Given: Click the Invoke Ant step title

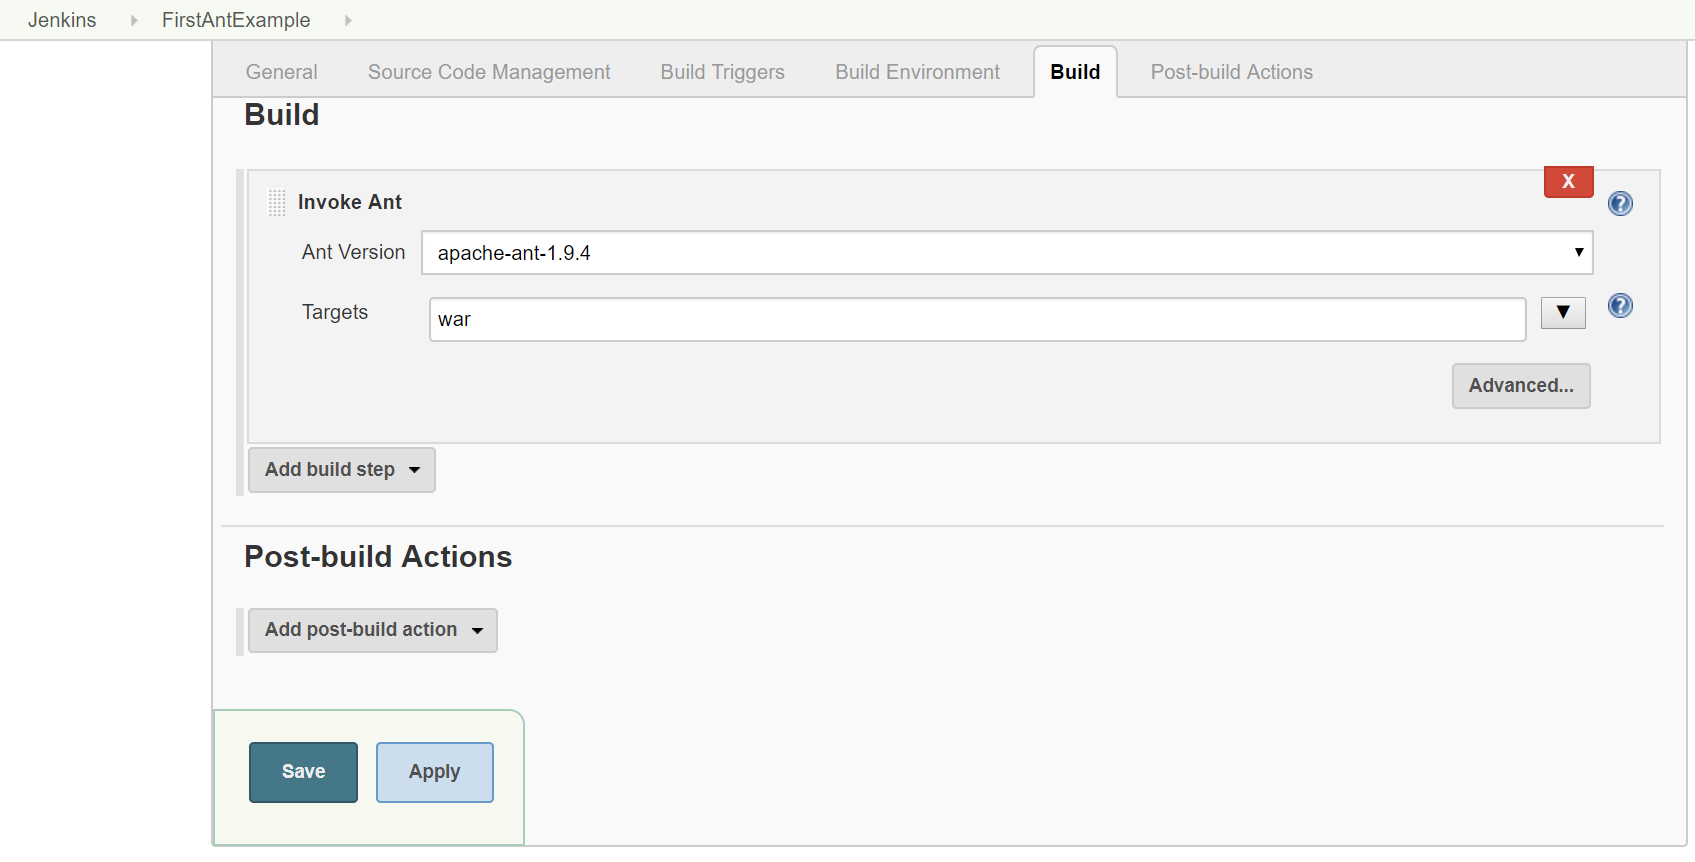Looking at the screenshot, I should [x=350, y=202].
